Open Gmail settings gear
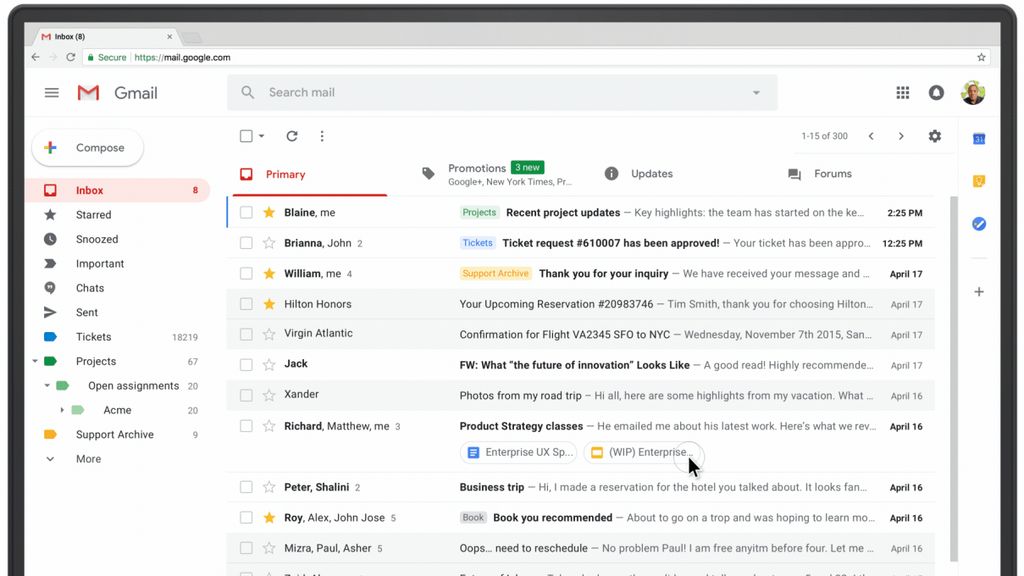 point(934,136)
